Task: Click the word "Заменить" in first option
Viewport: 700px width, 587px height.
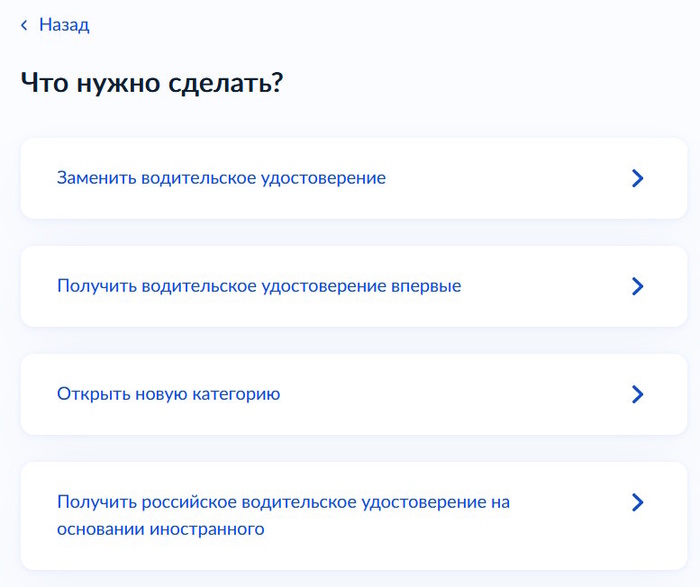Action: pyautogui.click(x=95, y=178)
